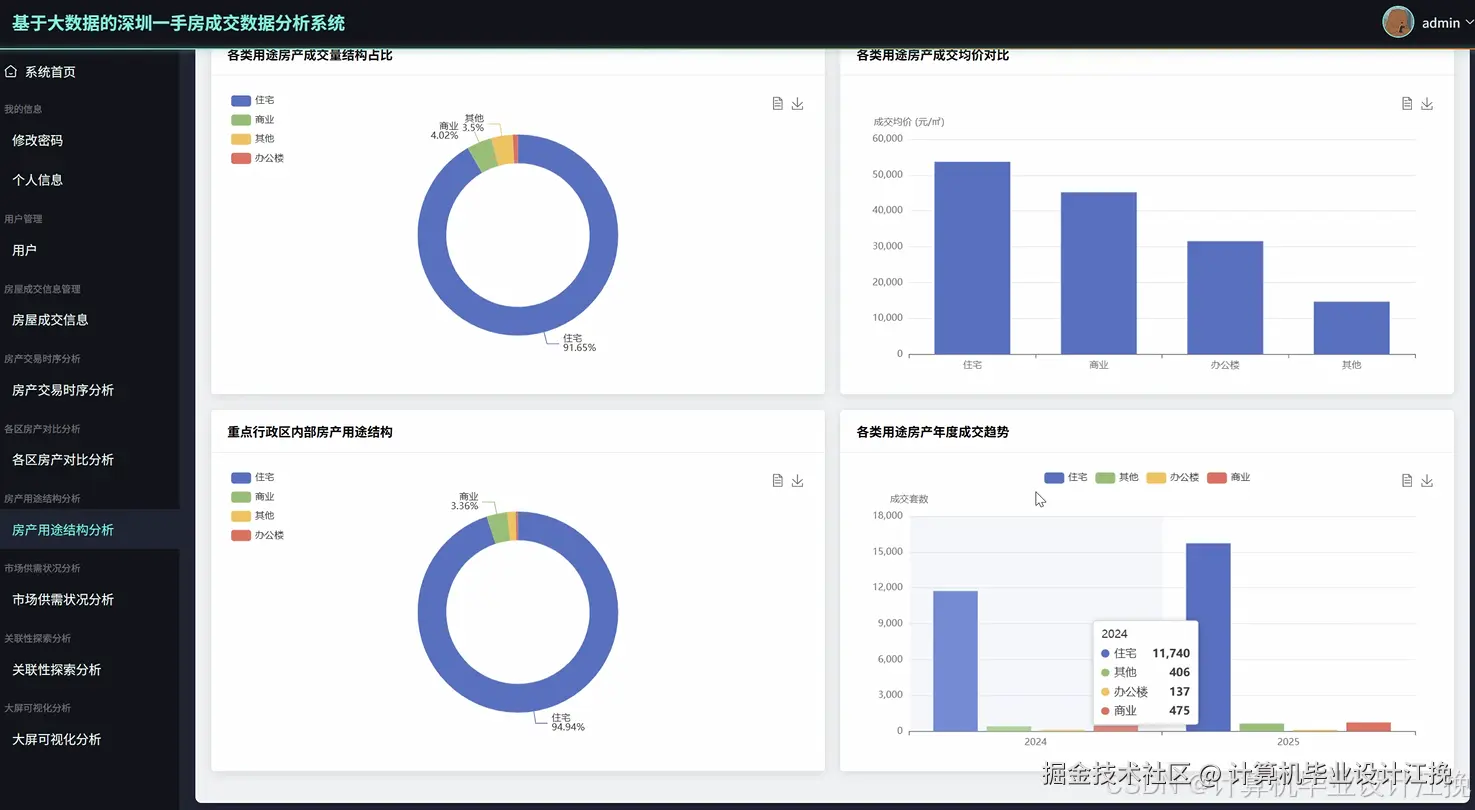Click 住宅 11,740 row in the tooltip
The width and height of the screenshot is (1475, 810).
pyautogui.click(x=1145, y=653)
